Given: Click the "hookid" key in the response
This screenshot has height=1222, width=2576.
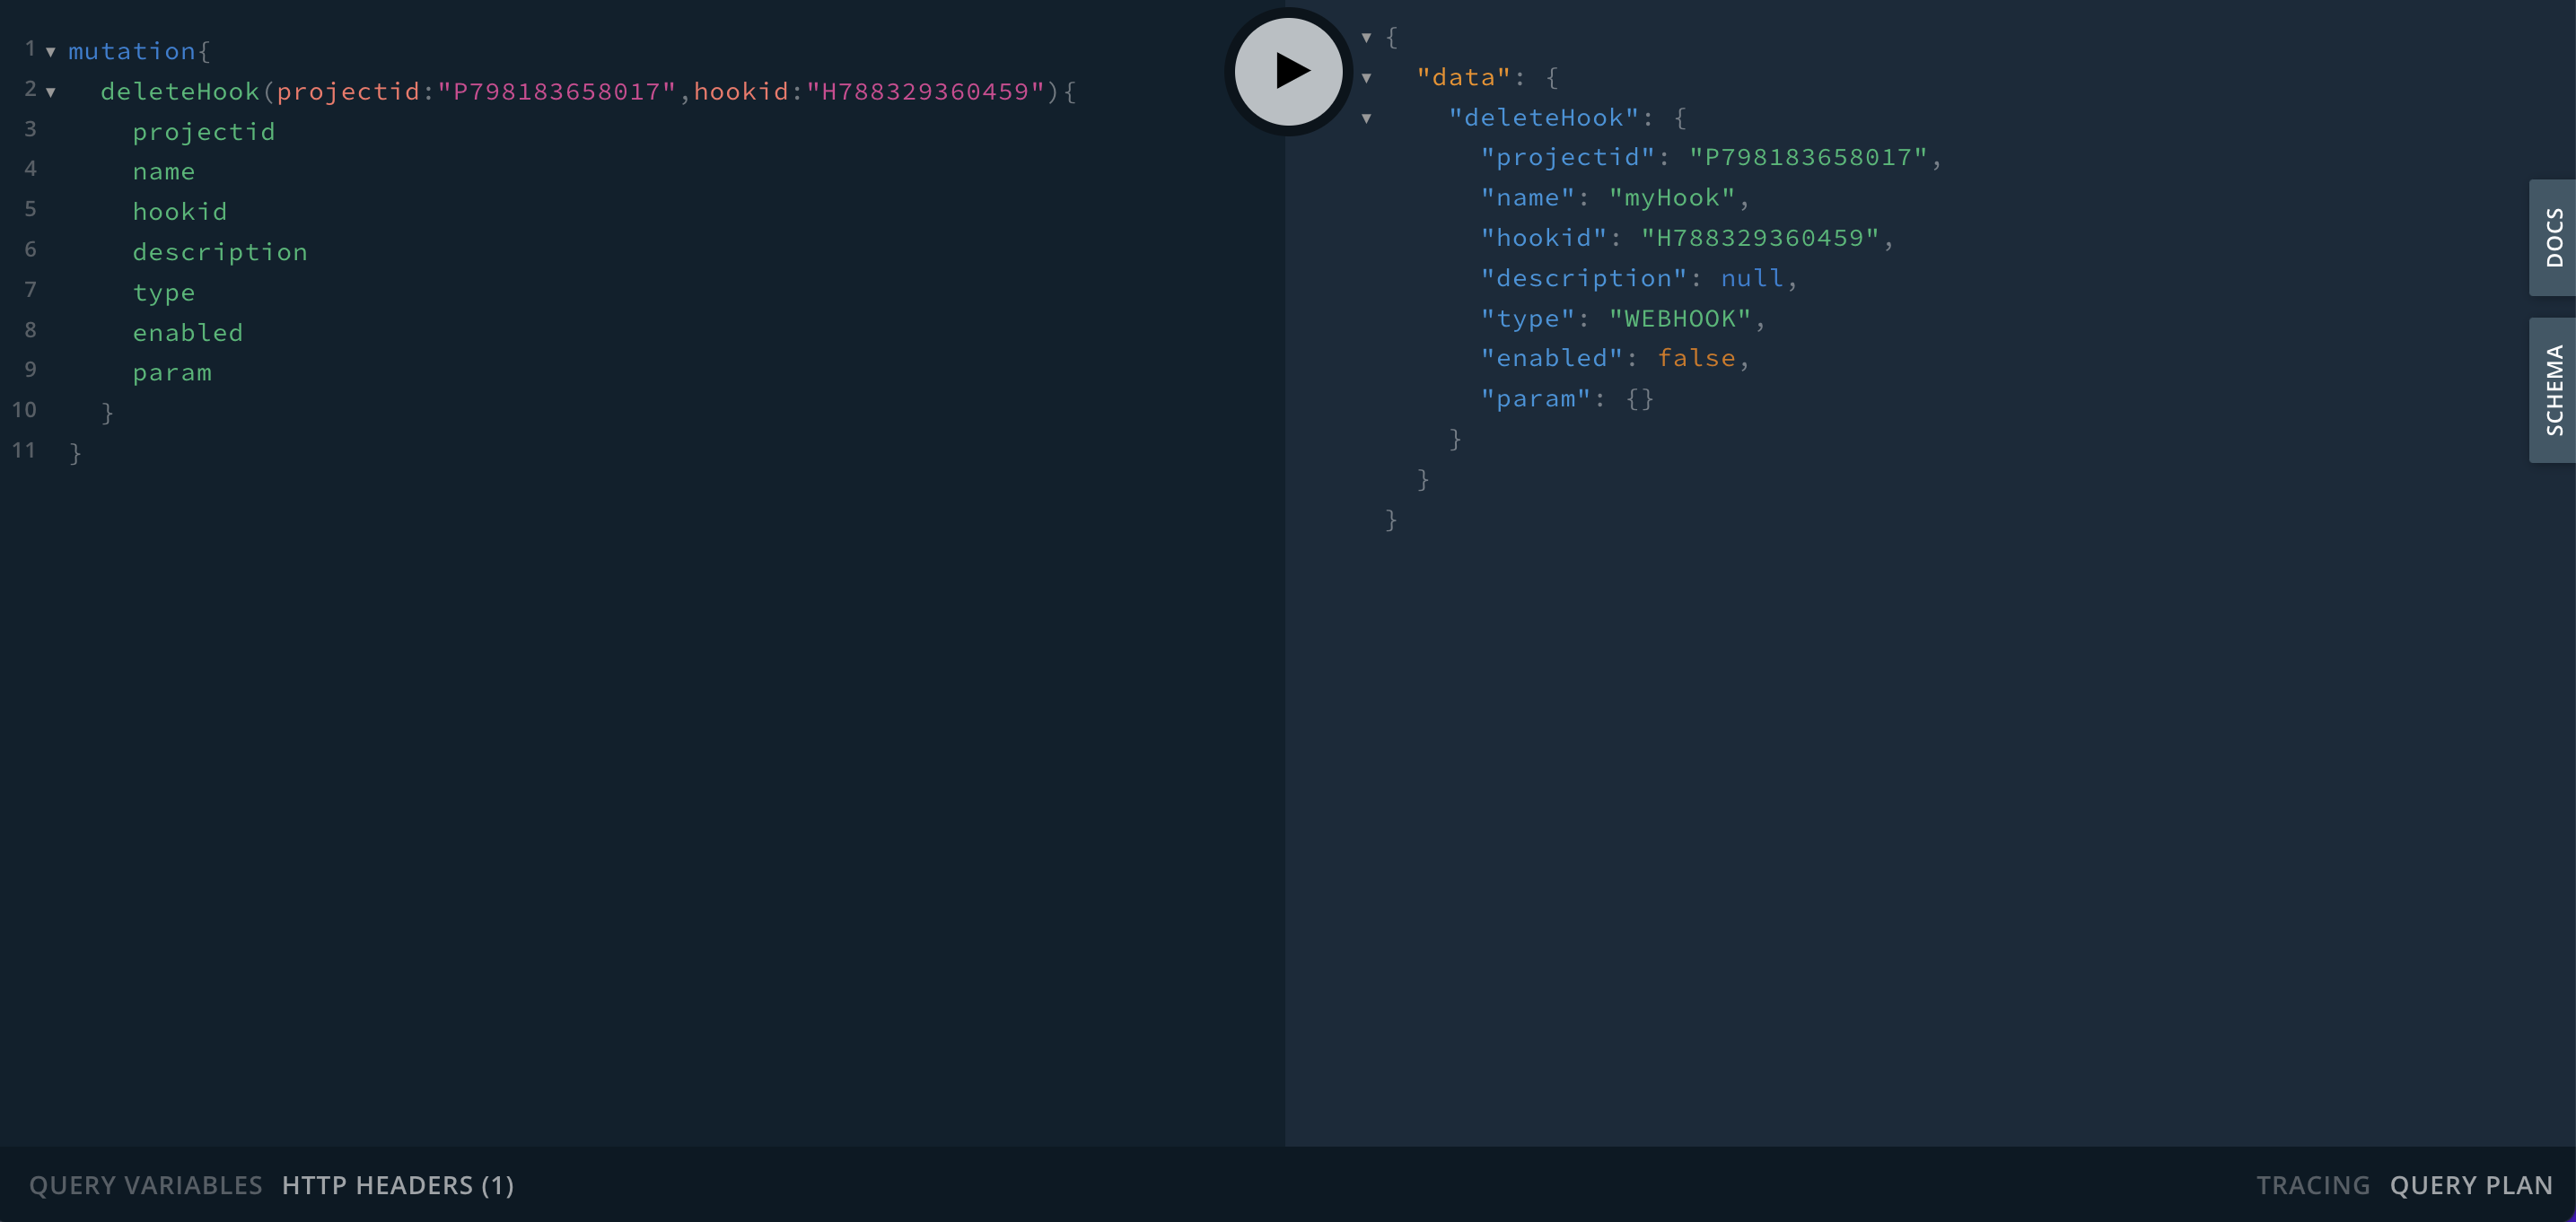Looking at the screenshot, I should [1544, 238].
